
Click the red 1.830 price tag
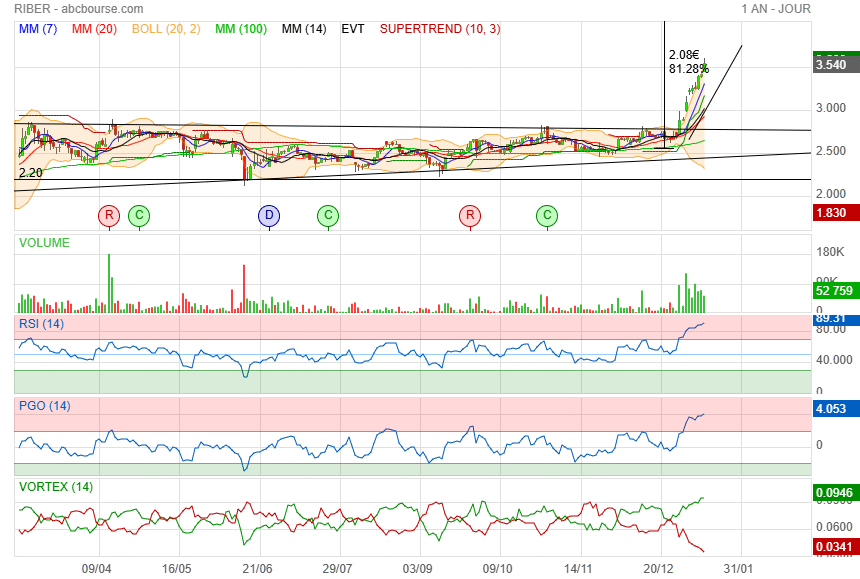832,213
